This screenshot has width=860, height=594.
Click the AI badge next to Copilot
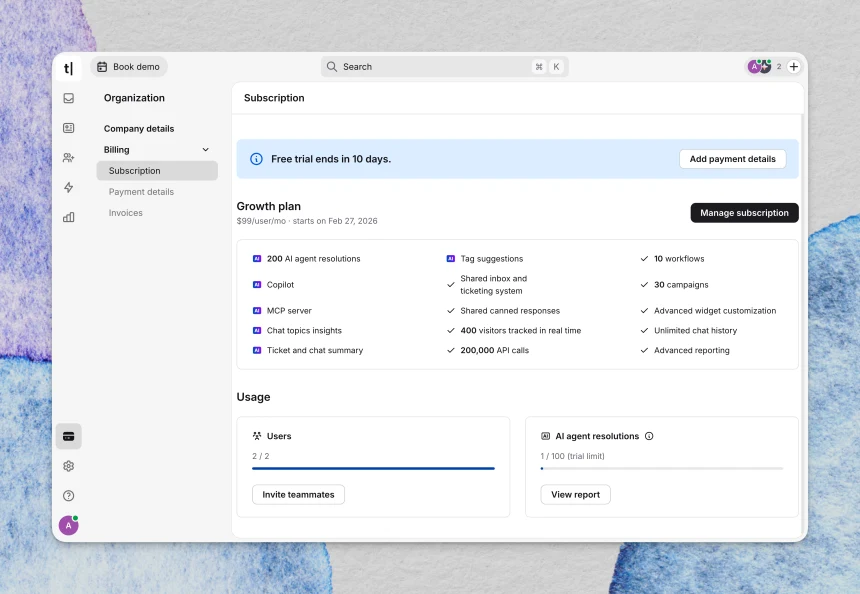coord(257,285)
